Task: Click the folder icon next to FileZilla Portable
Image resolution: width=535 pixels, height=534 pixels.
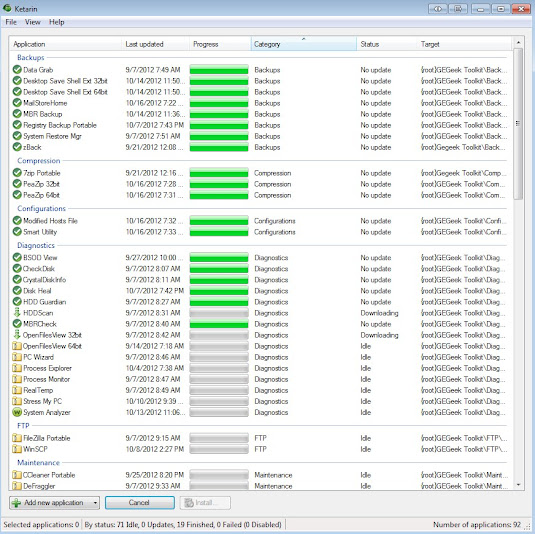Action: pyautogui.click(x=17, y=438)
